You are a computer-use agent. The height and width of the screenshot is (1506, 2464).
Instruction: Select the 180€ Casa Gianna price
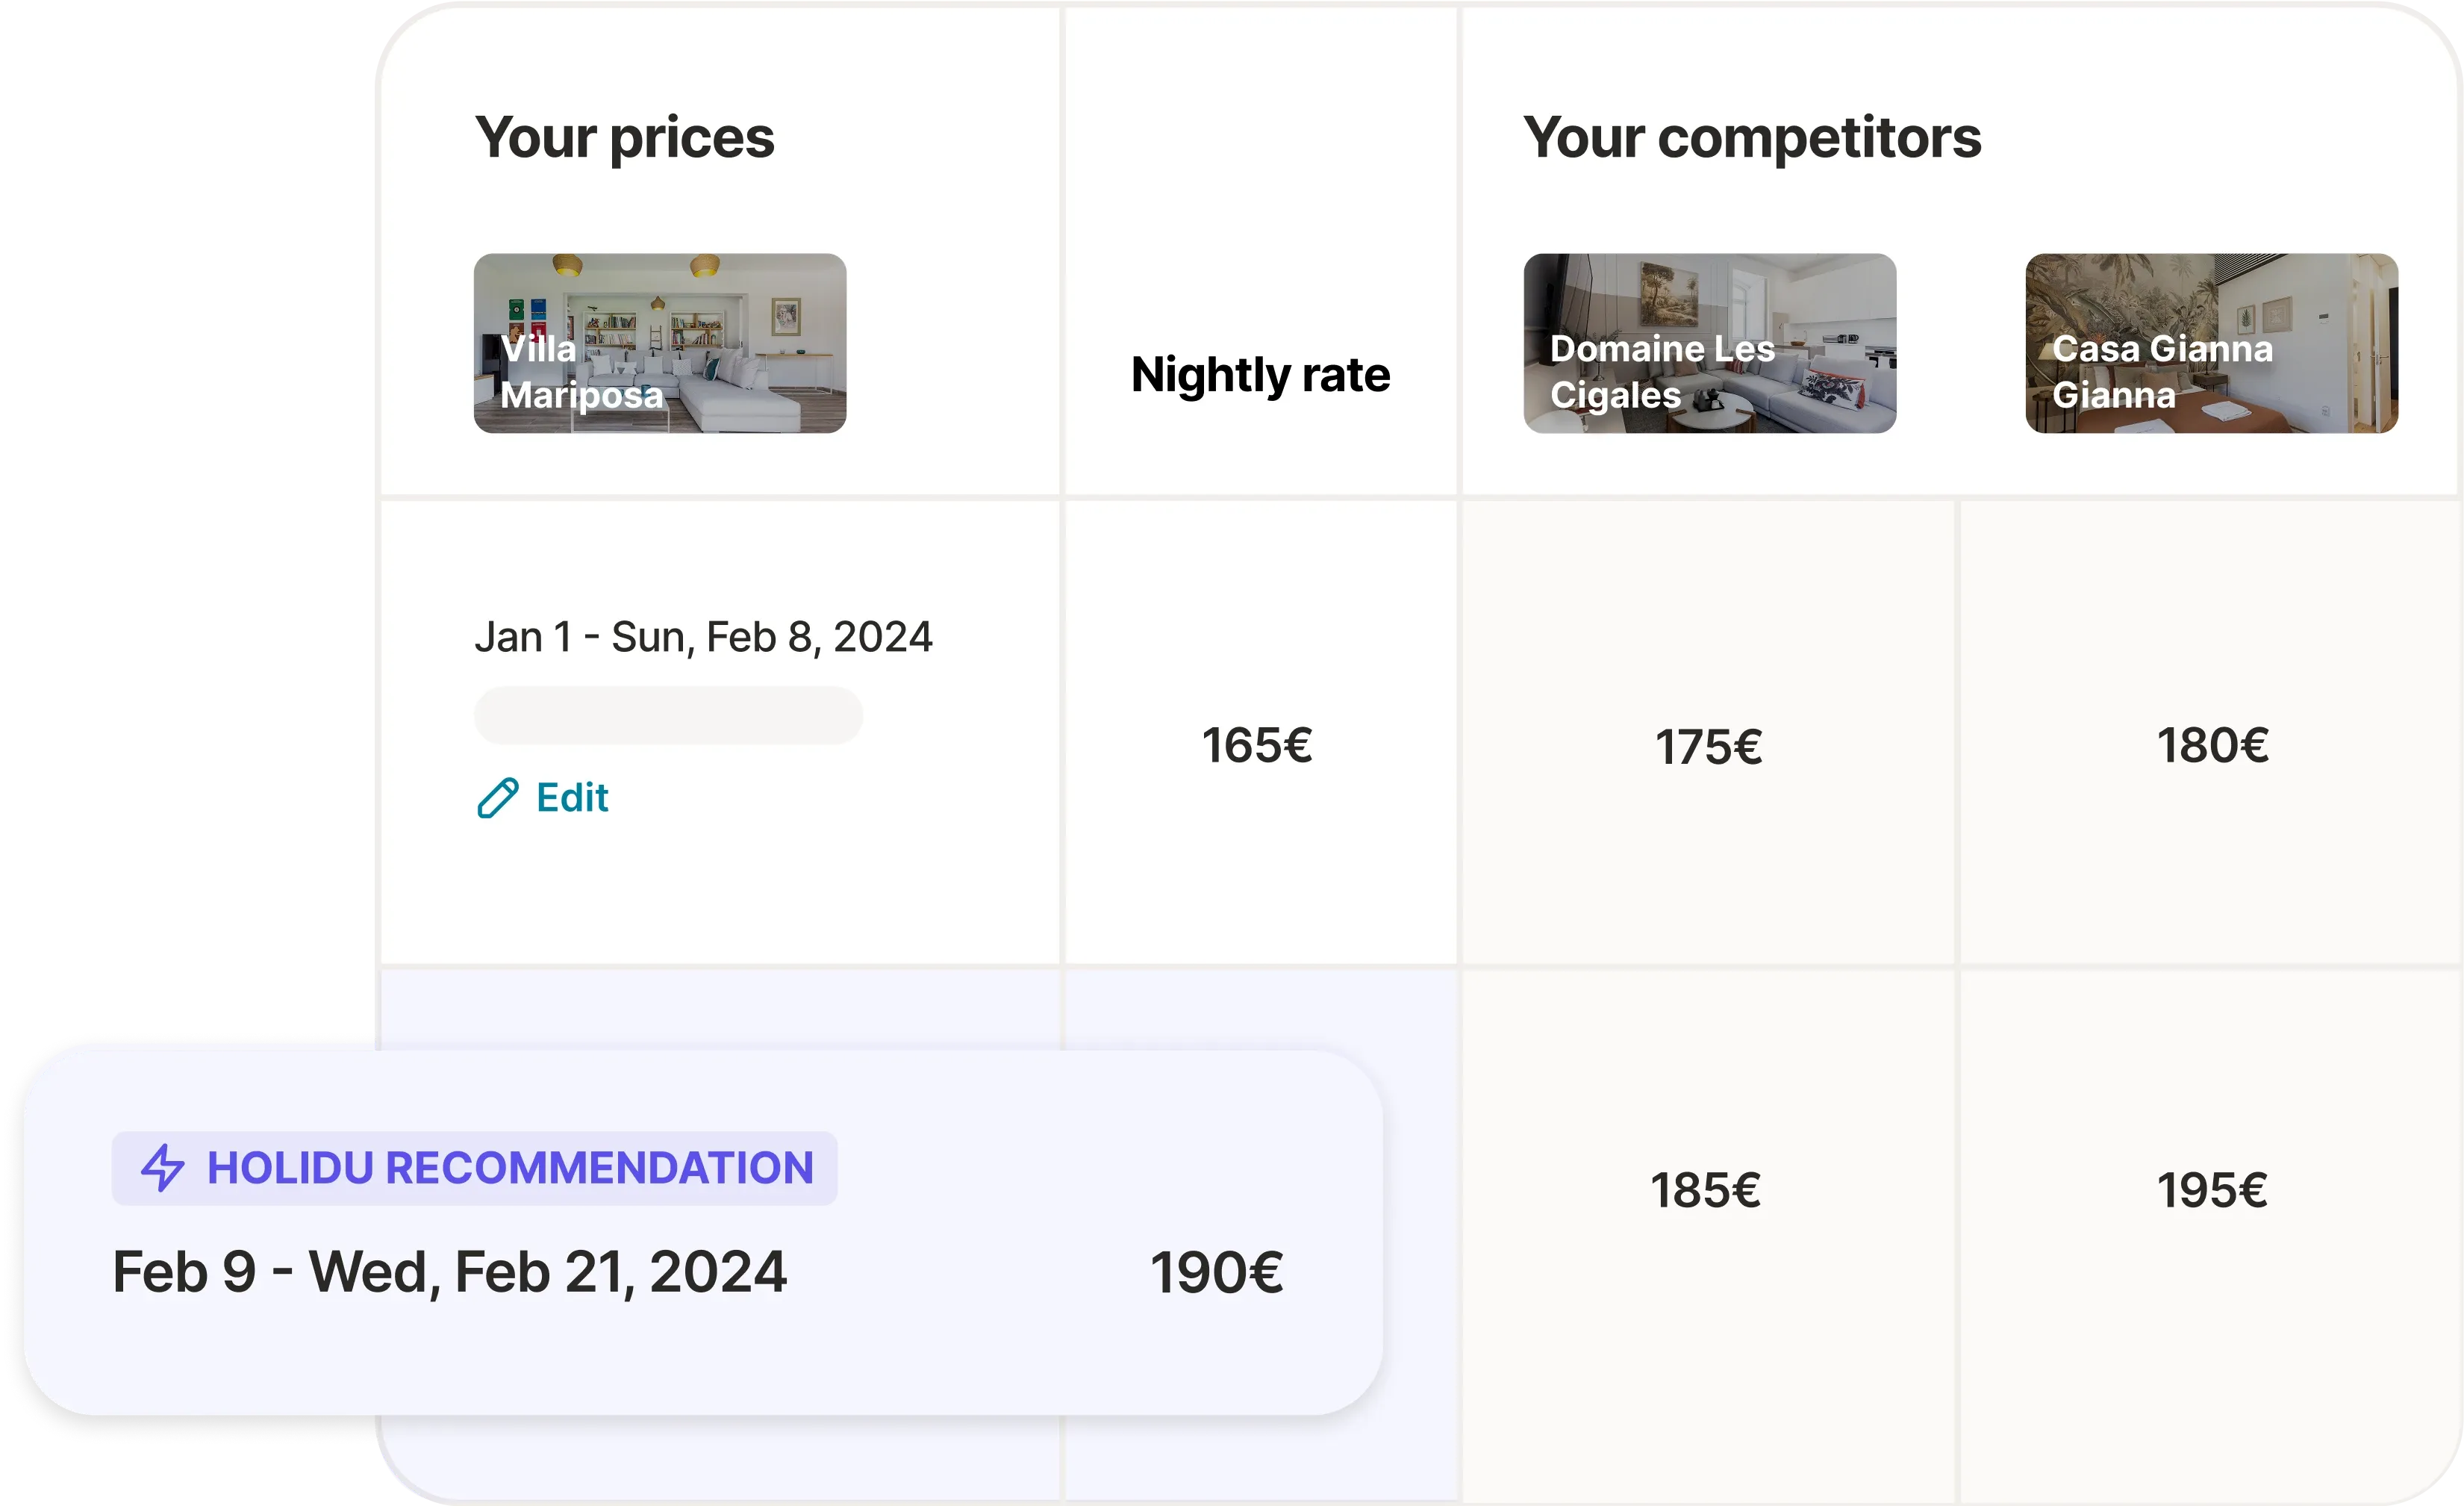coord(2212,746)
